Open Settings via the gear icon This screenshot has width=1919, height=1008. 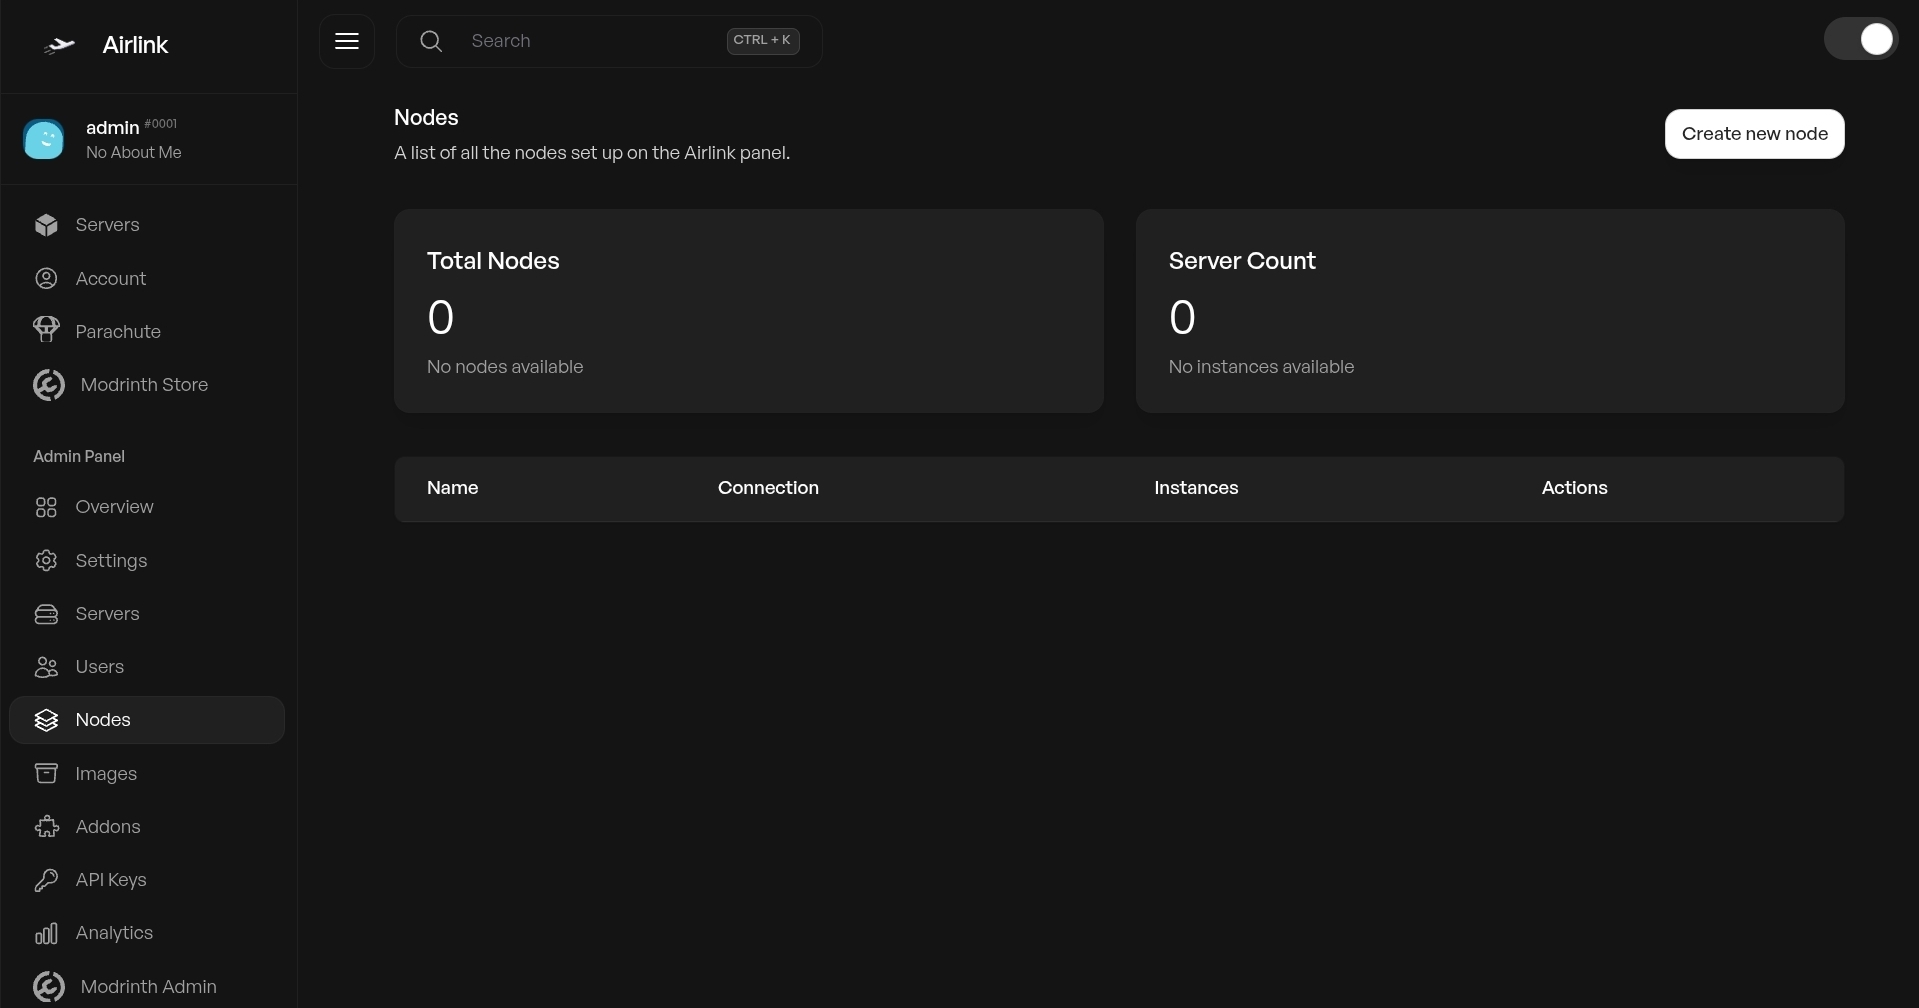point(46,561)
